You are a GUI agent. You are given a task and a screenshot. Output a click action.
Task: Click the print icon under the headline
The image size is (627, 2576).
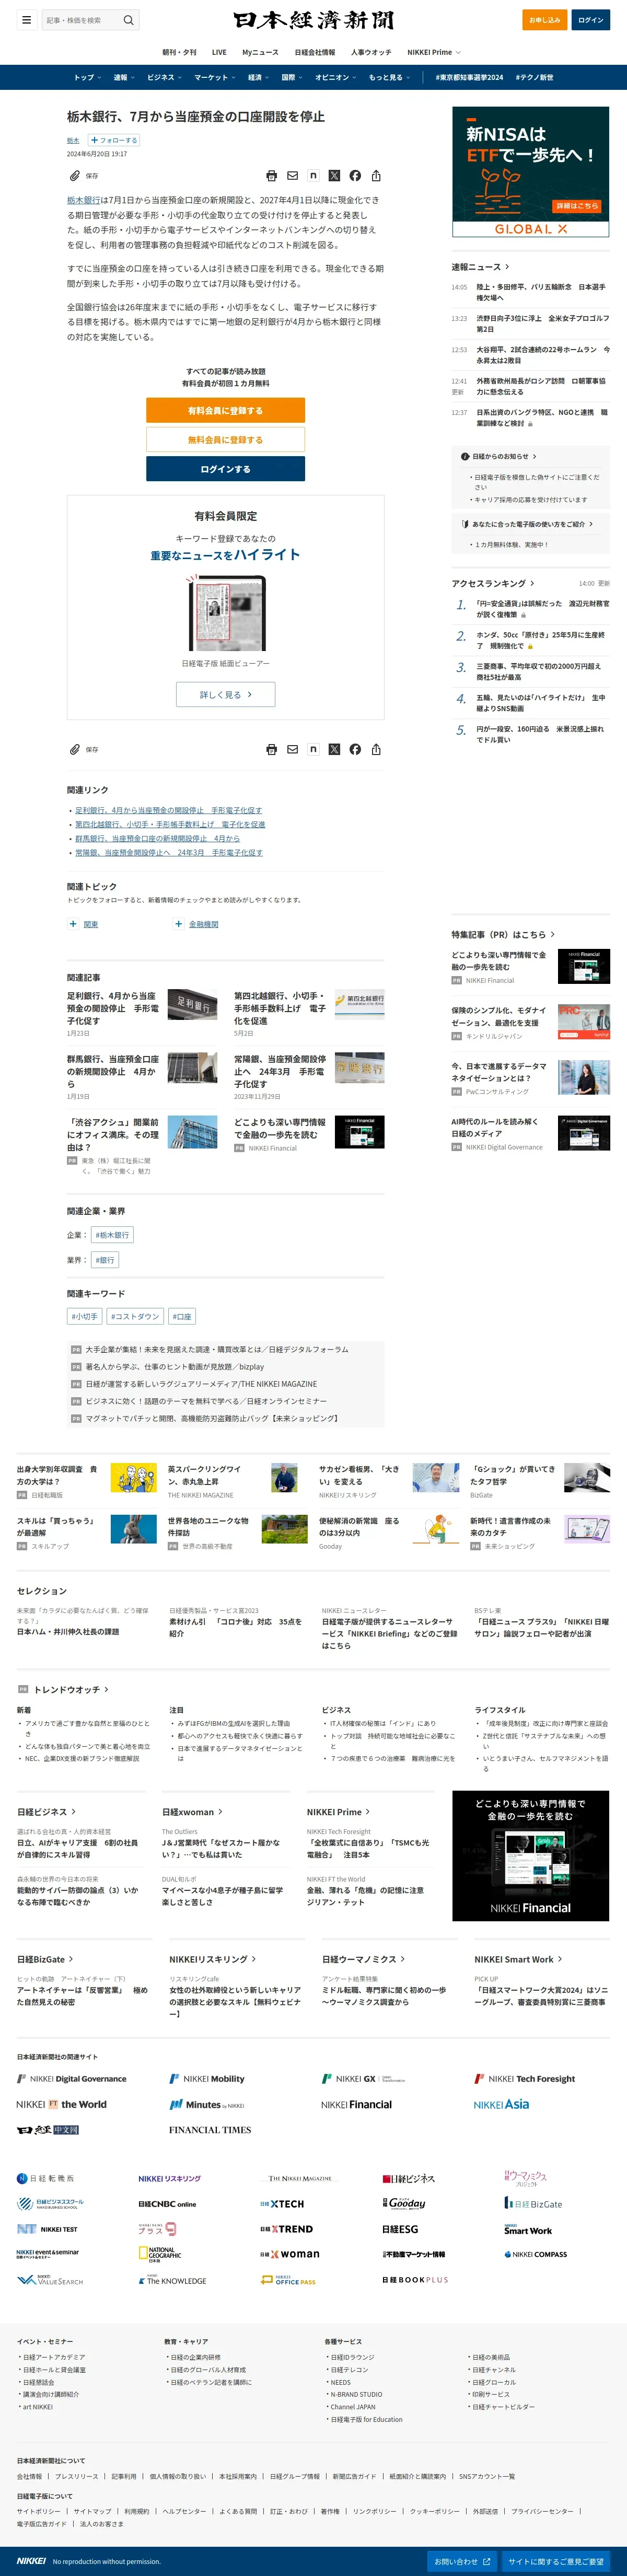click(271, 176)
